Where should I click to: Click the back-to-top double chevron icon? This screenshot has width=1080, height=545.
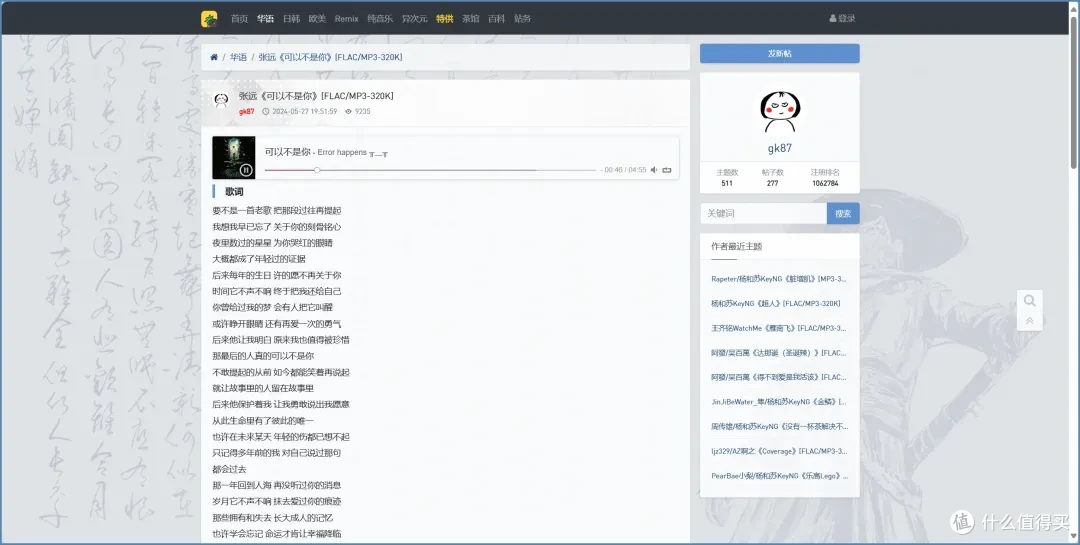point(1030,321)
